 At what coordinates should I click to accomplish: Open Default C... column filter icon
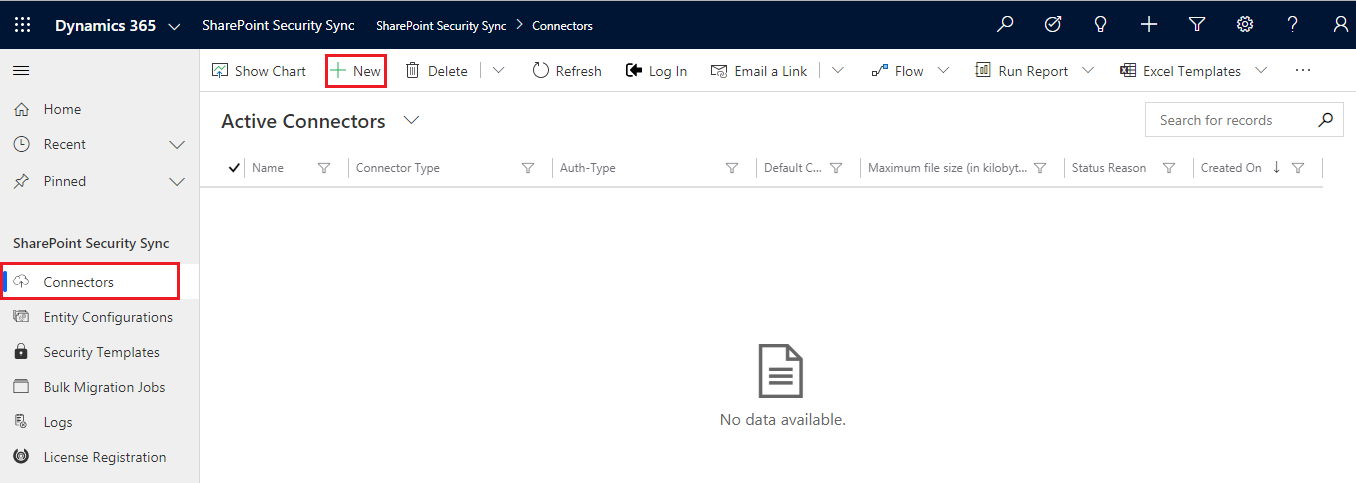(x=836, y=168)
